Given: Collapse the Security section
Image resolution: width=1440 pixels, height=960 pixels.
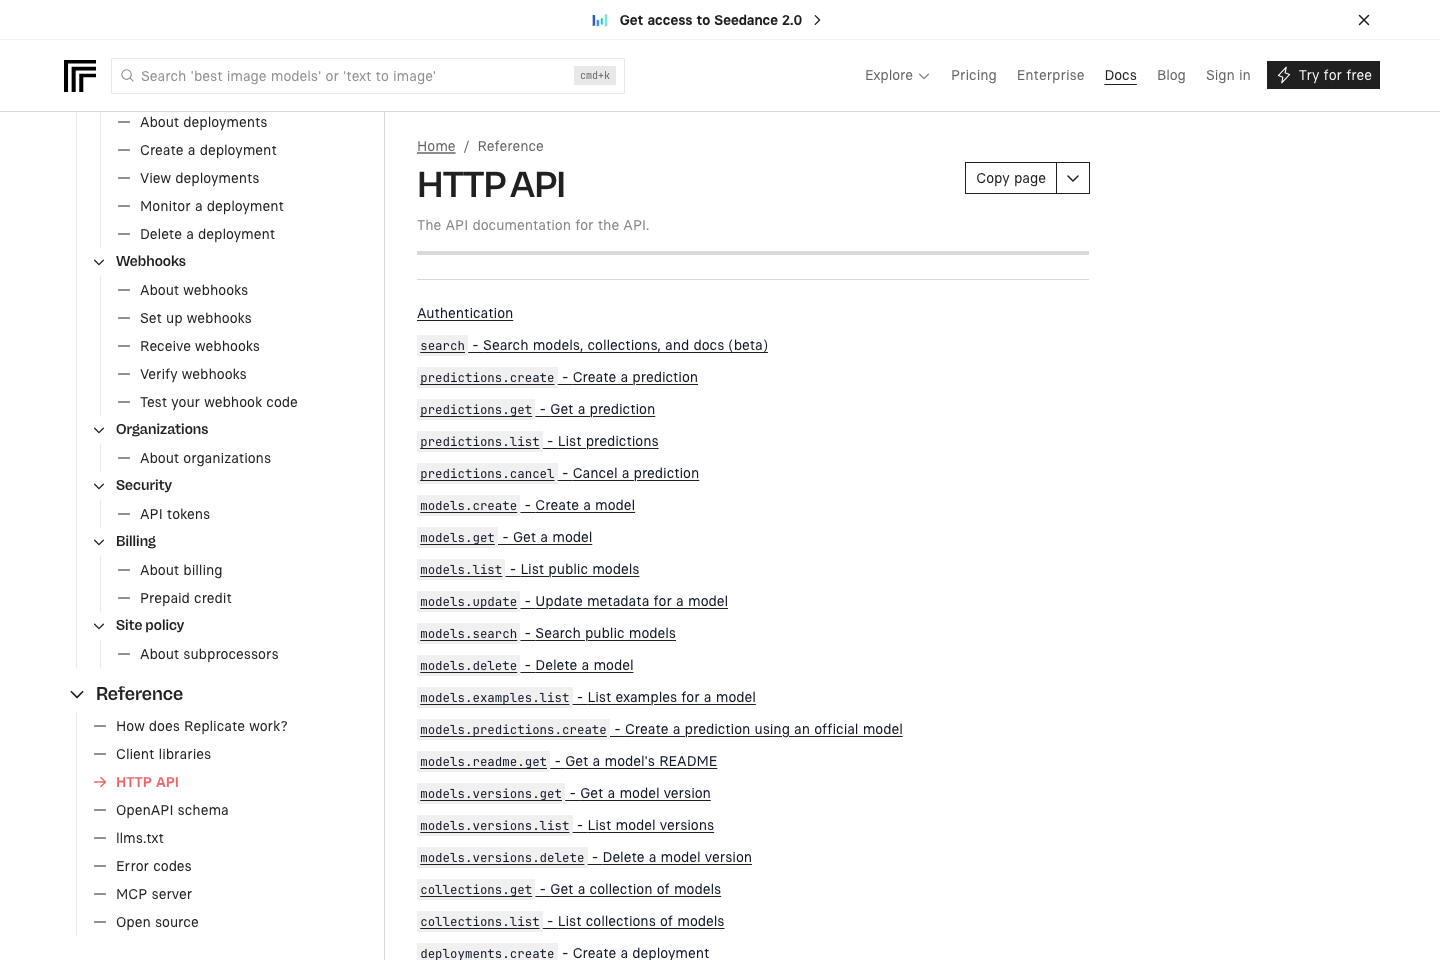Looking at the screenshot, I should [98, 485].
